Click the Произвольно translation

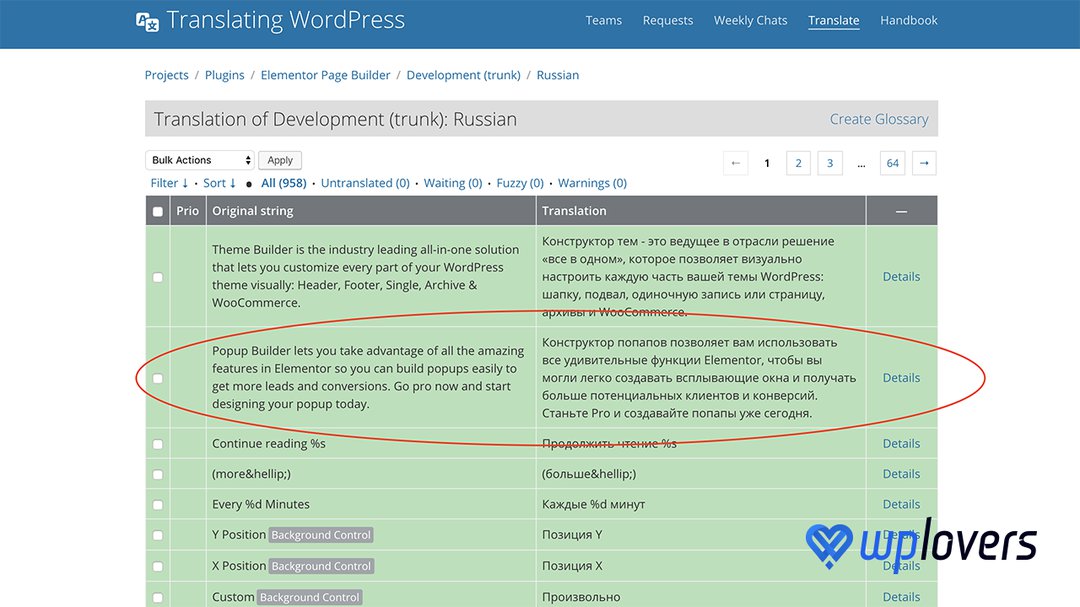tap(581, 597)
